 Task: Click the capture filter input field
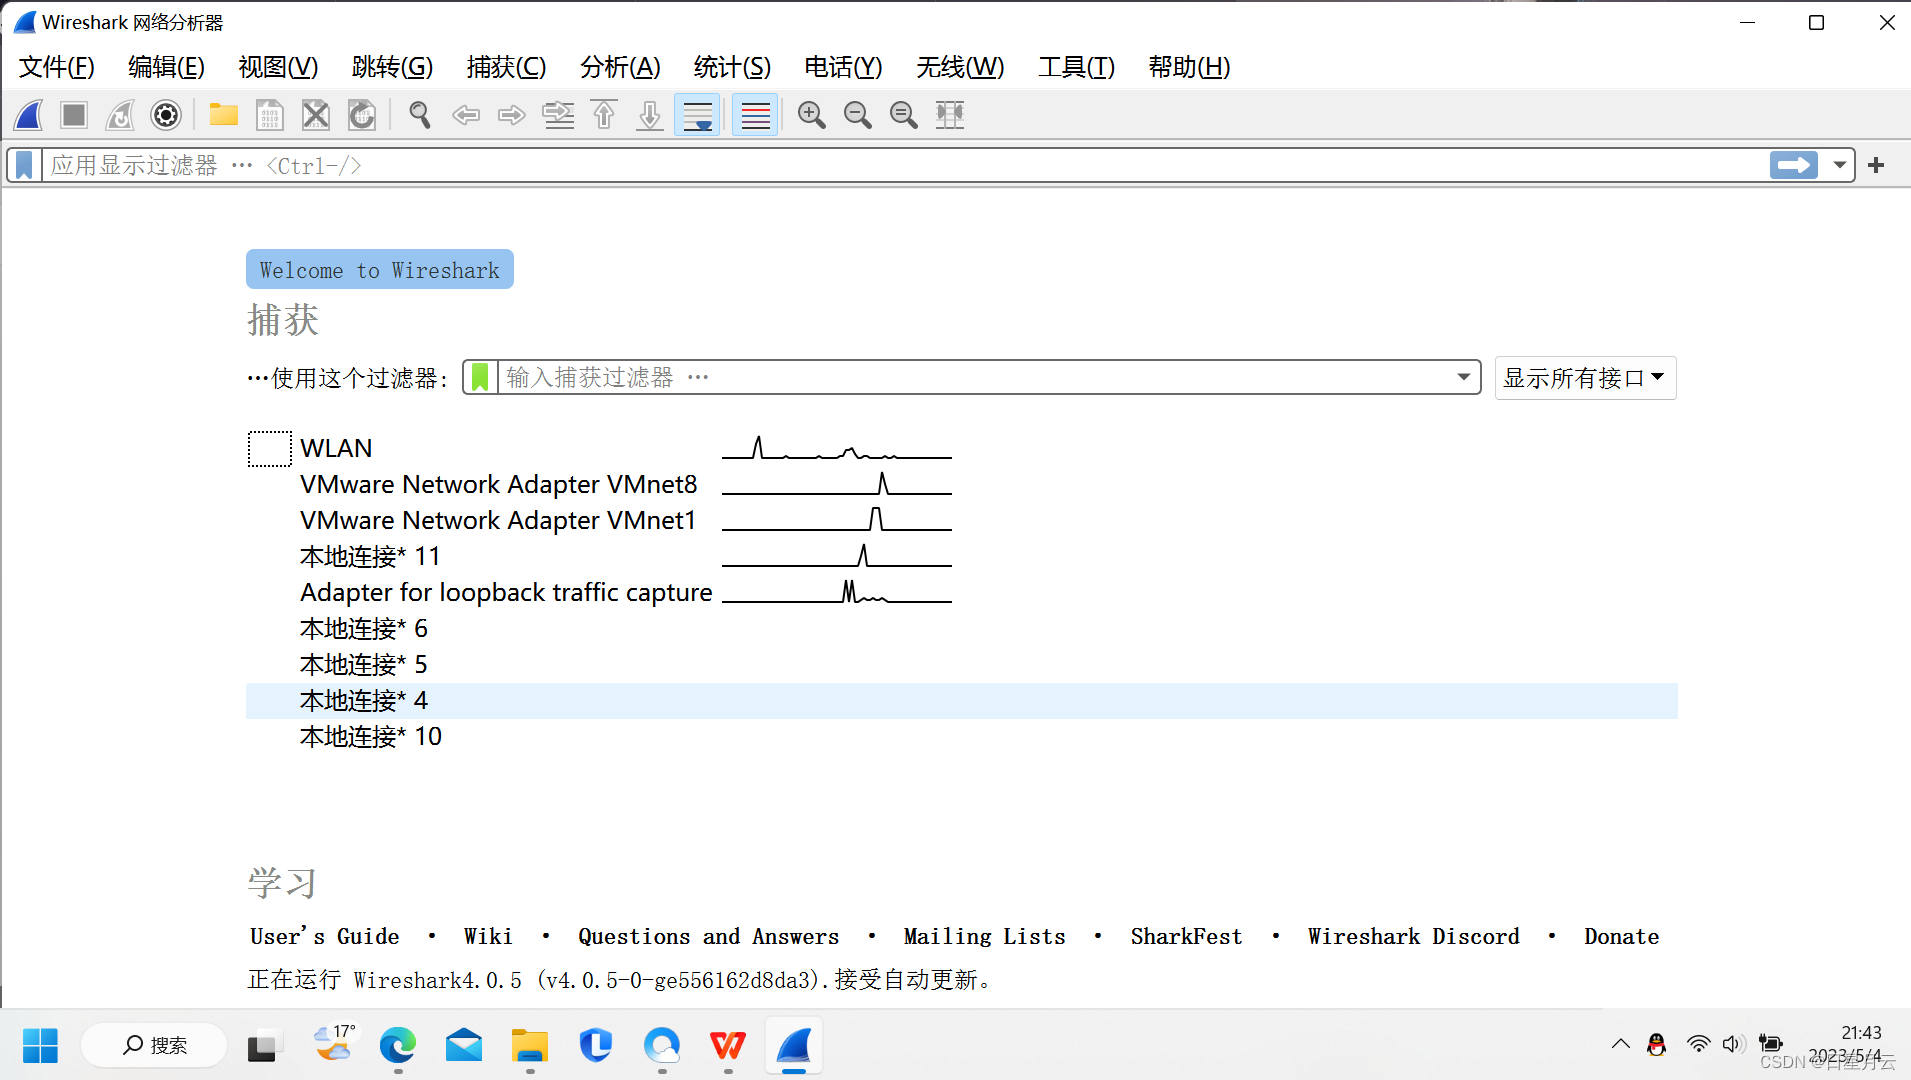[975, 378]
